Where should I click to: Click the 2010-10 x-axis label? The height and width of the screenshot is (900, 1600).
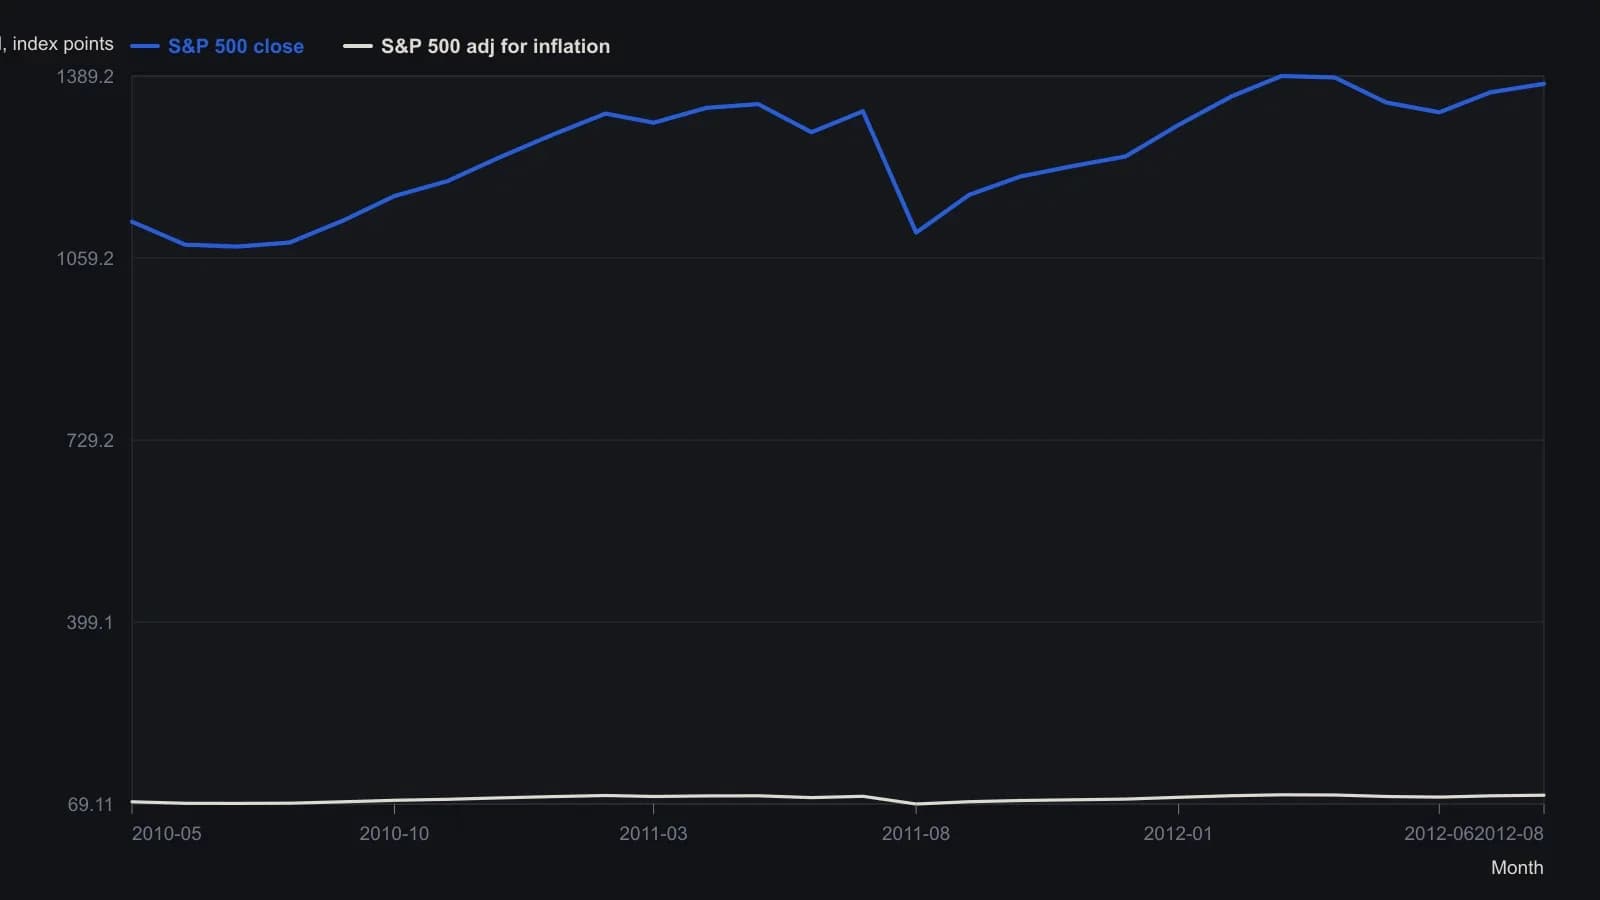pyautogui.click(x=394, y=834)
